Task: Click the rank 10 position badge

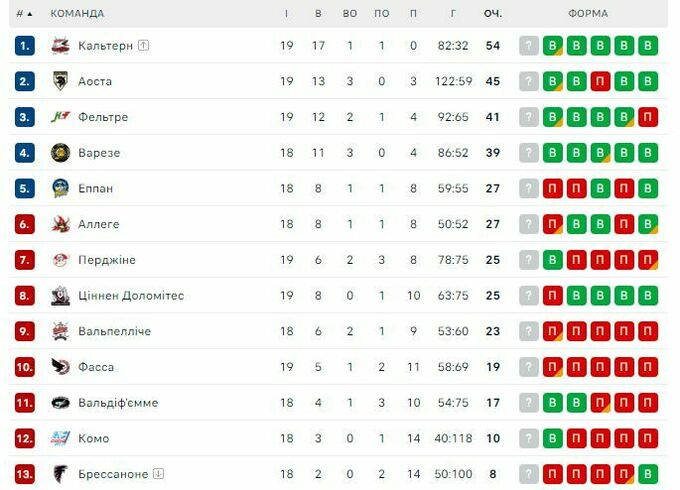Action: (x=25, y=367)
